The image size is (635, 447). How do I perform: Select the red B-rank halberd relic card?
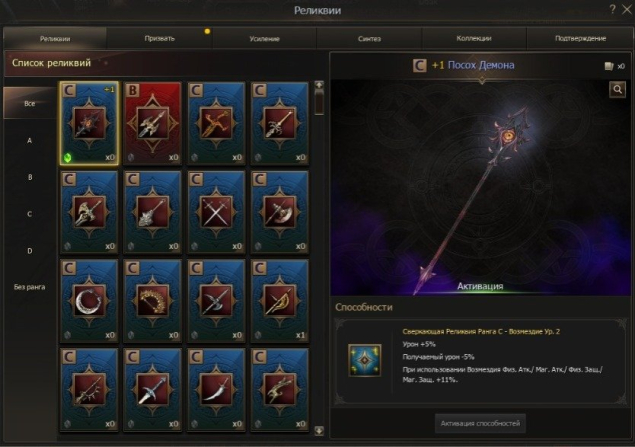(153, 123)
